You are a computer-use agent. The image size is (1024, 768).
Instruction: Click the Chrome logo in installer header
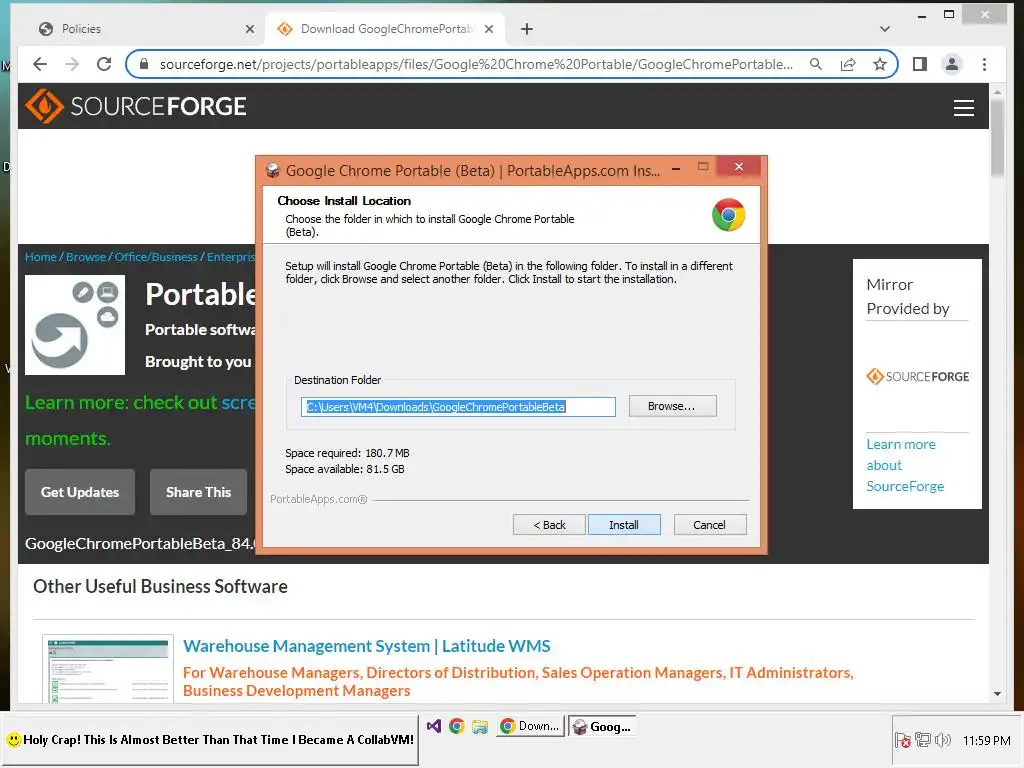[729, 215]
